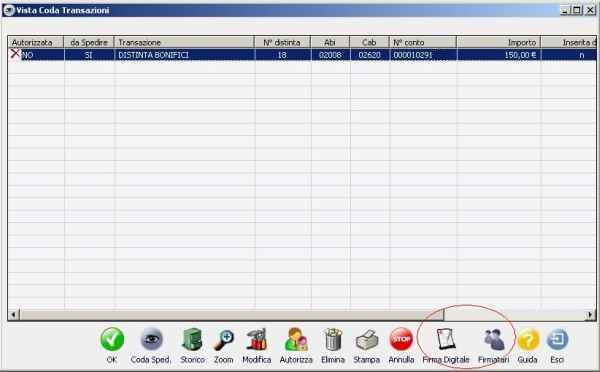Click the horizontal scrollbar right arrow
This screenshot has width=600, height=372.
click(590, 315)
